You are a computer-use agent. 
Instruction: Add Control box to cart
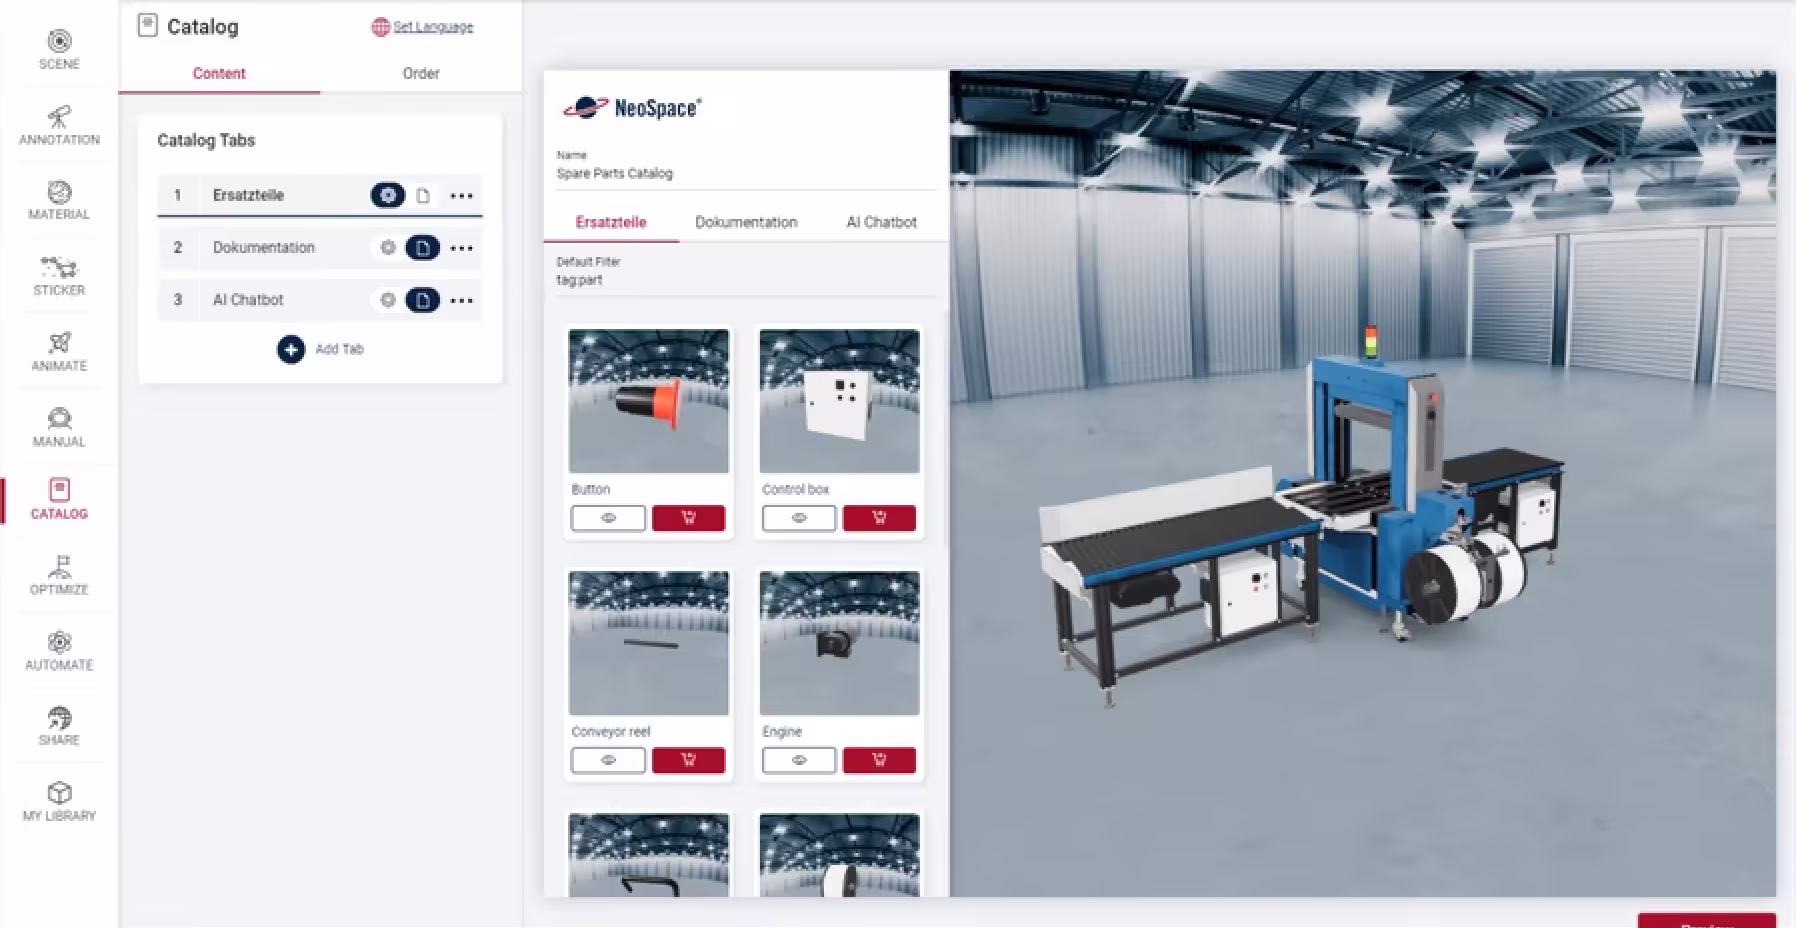(879, 518)
